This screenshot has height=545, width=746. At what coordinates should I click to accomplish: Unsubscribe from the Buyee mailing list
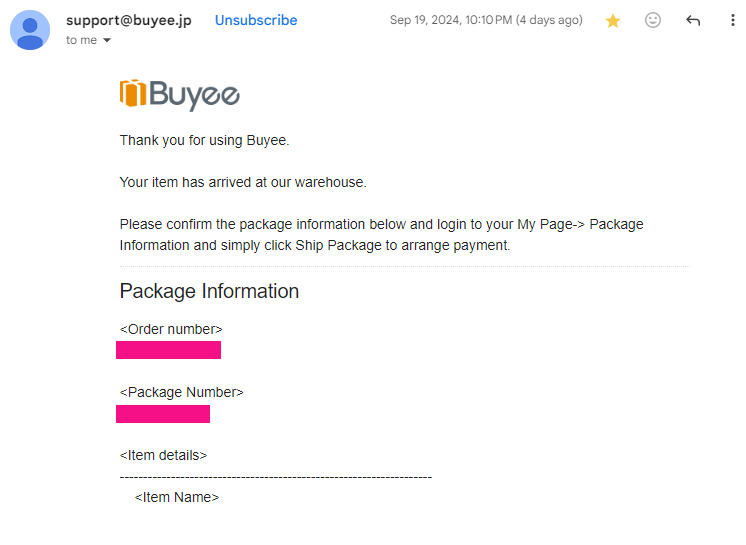coord(256,20)
